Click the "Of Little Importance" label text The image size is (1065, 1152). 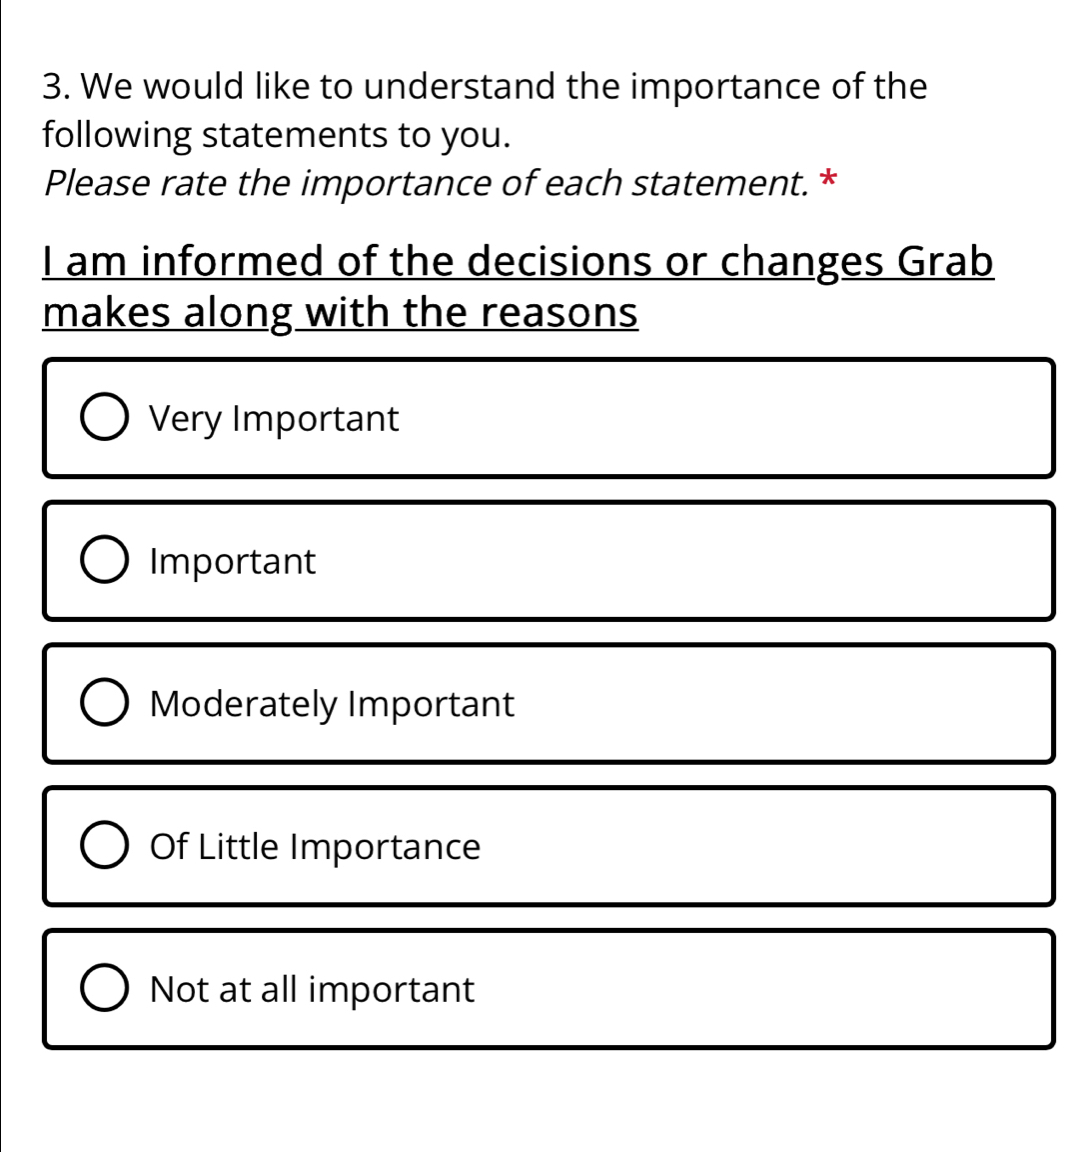315,847
